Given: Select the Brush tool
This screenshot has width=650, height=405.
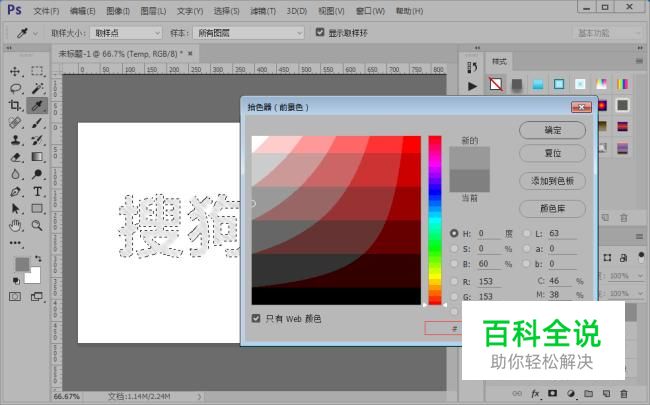Looking at the screenshot, I should click(x=37, y=123).
